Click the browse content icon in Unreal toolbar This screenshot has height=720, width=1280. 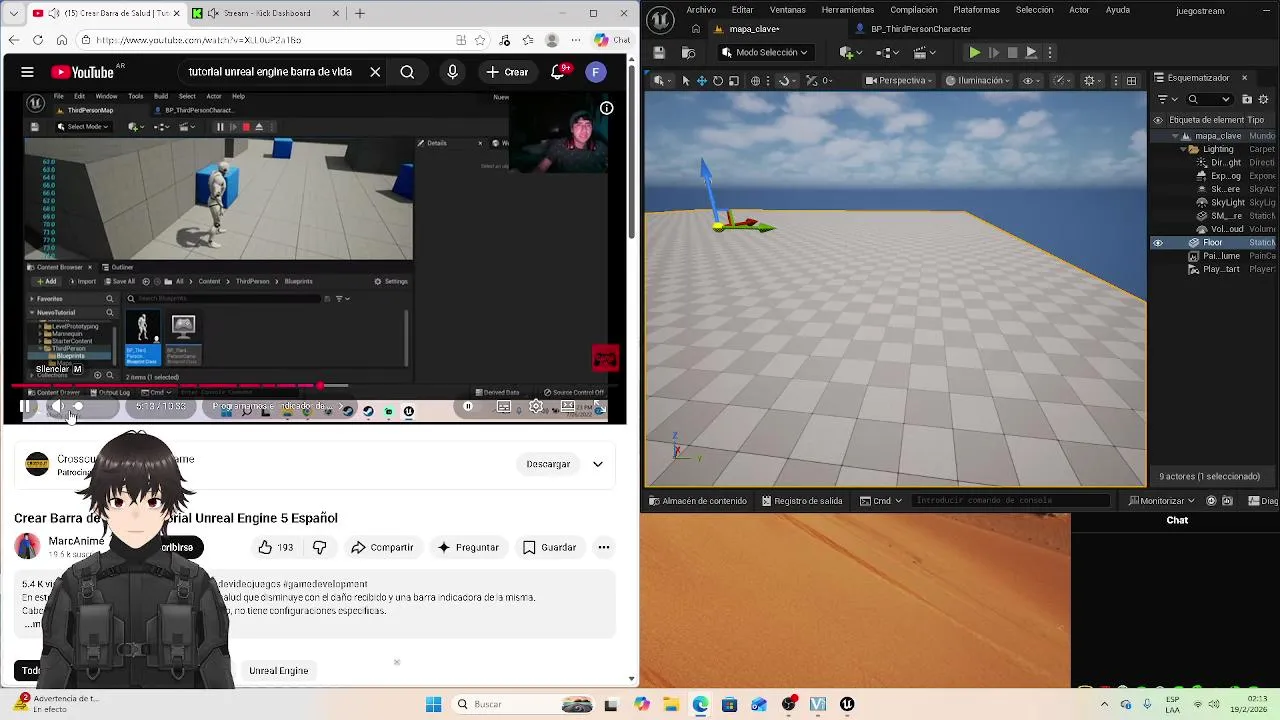click(x=688, y=52)
